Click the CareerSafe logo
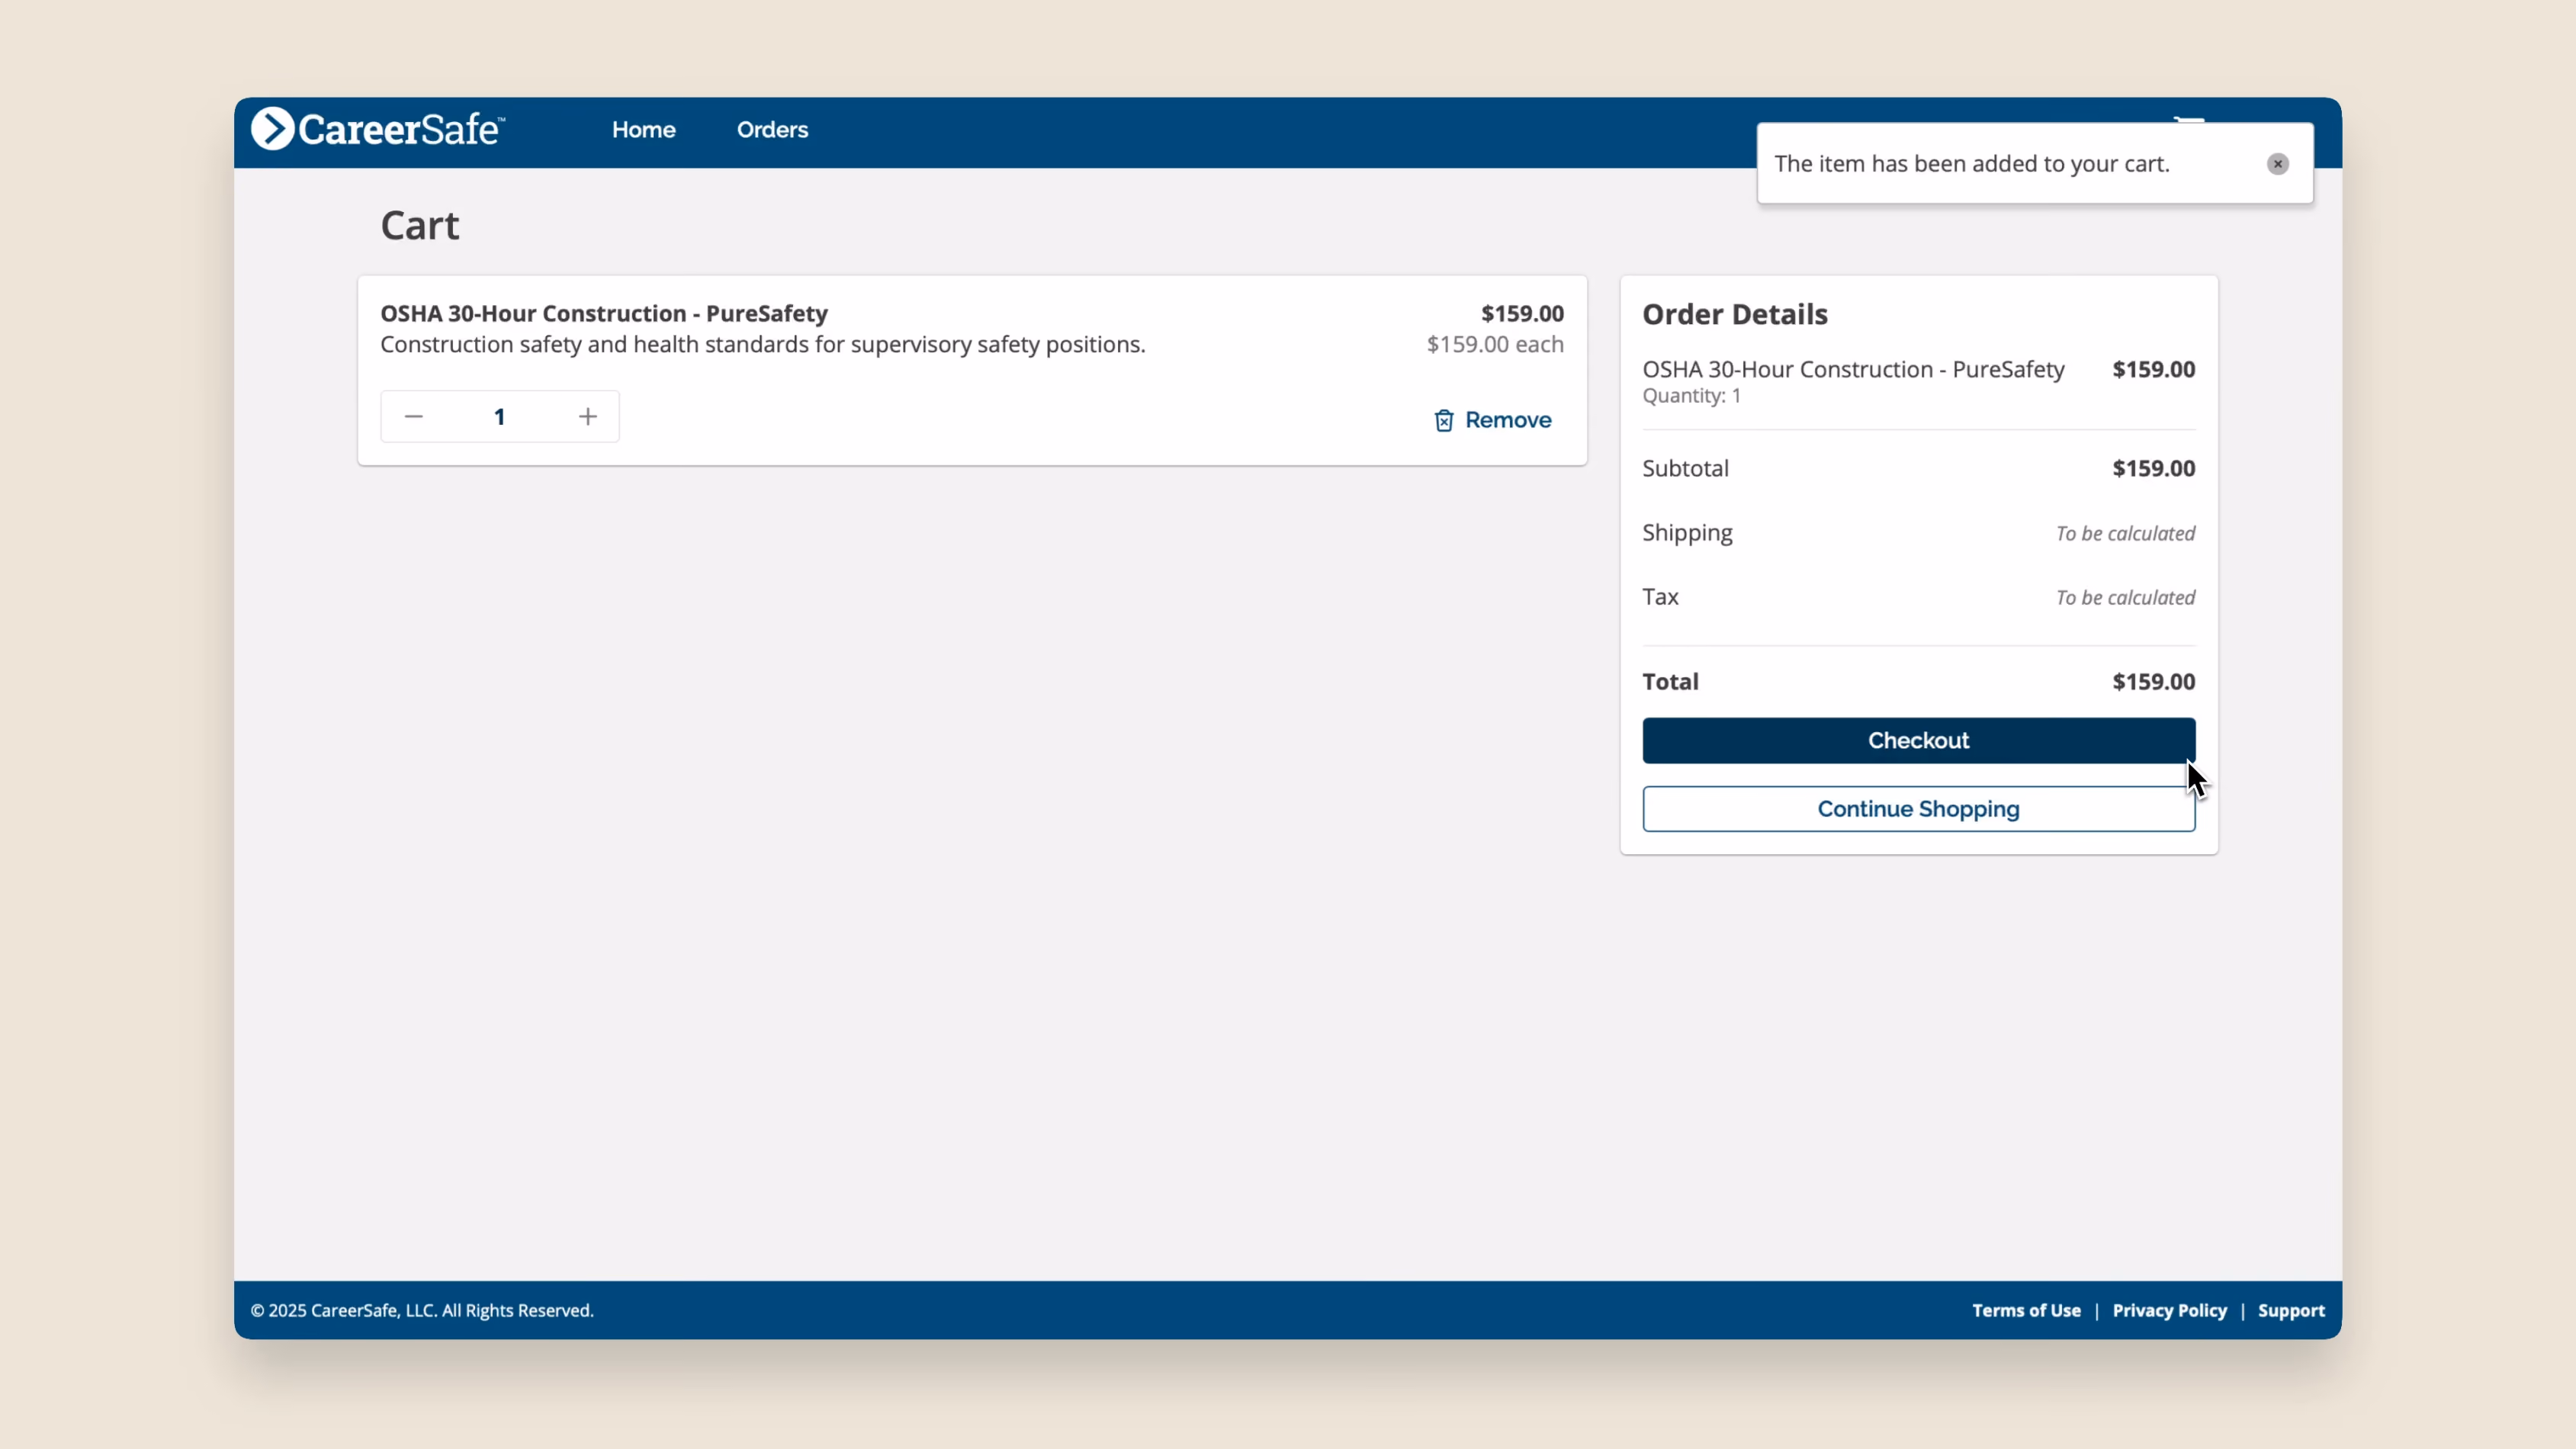This screenshot has height=1449, width=2576. click(378, 129)
